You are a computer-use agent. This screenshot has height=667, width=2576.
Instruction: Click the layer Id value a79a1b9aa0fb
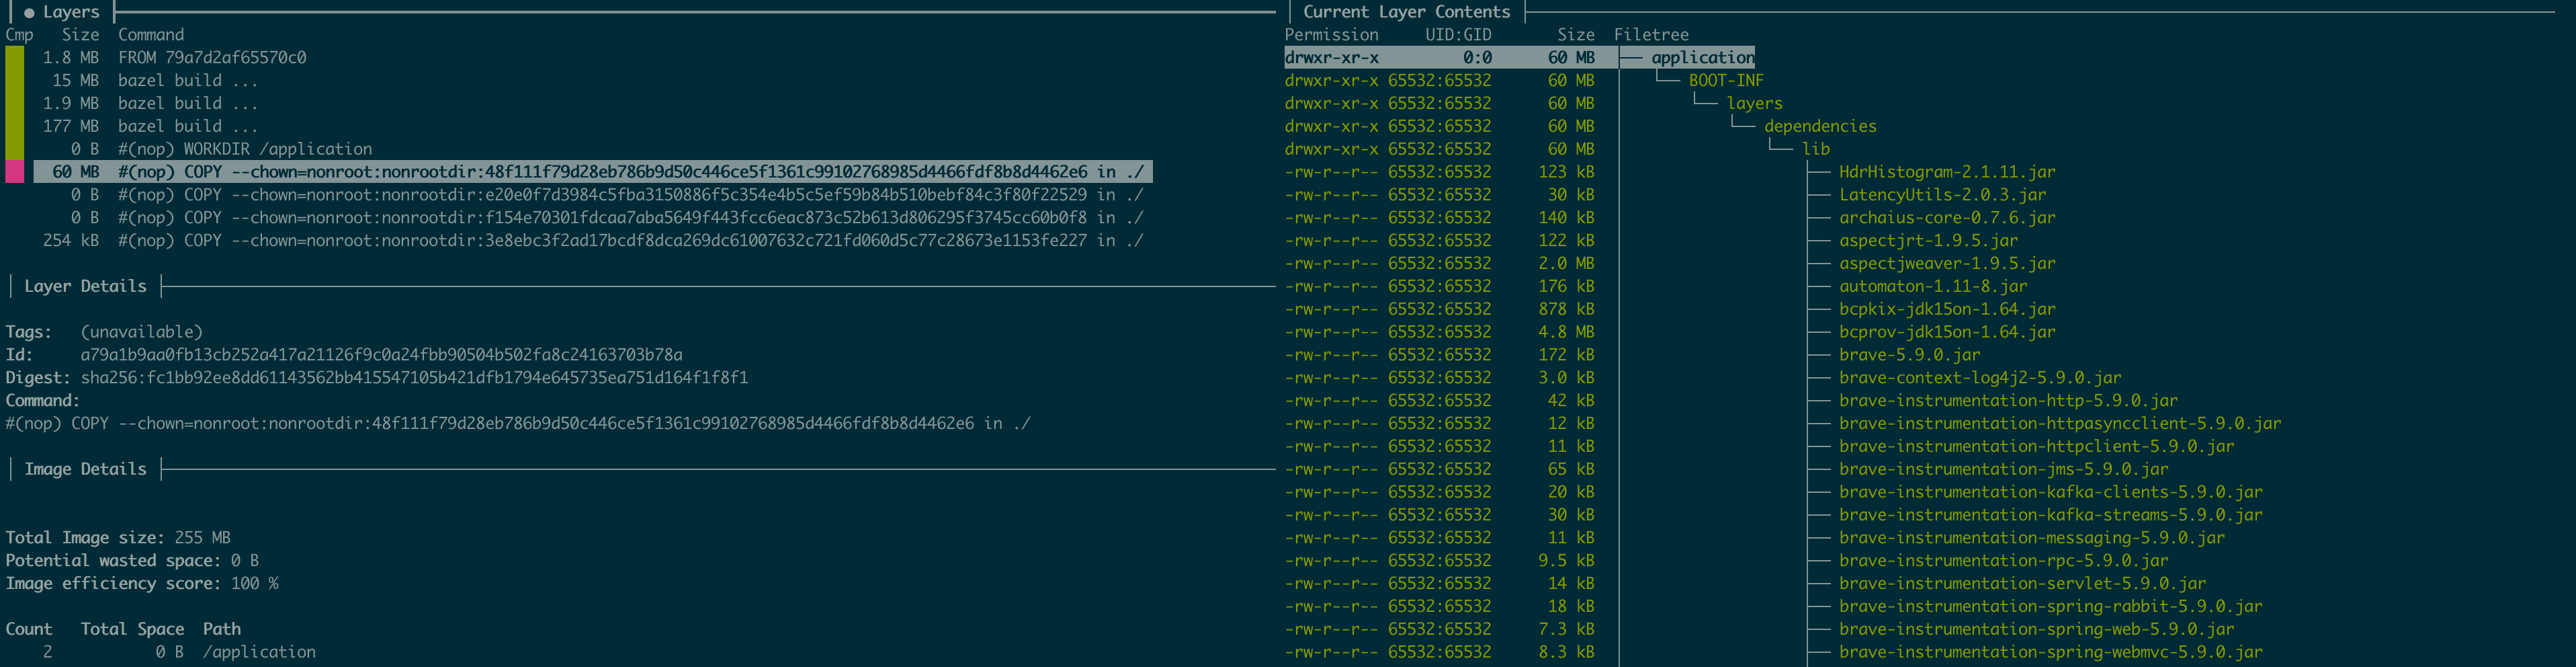pos(381,355)
